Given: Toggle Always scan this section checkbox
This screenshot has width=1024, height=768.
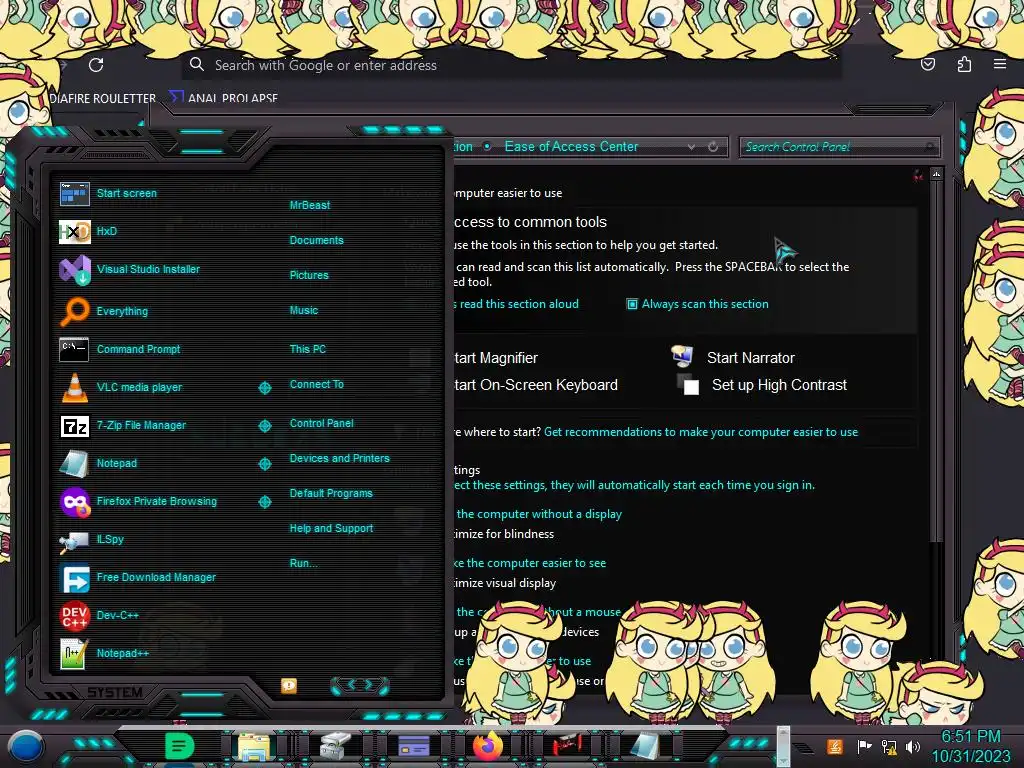Looking at the screenshot, I should coord(632,304).
